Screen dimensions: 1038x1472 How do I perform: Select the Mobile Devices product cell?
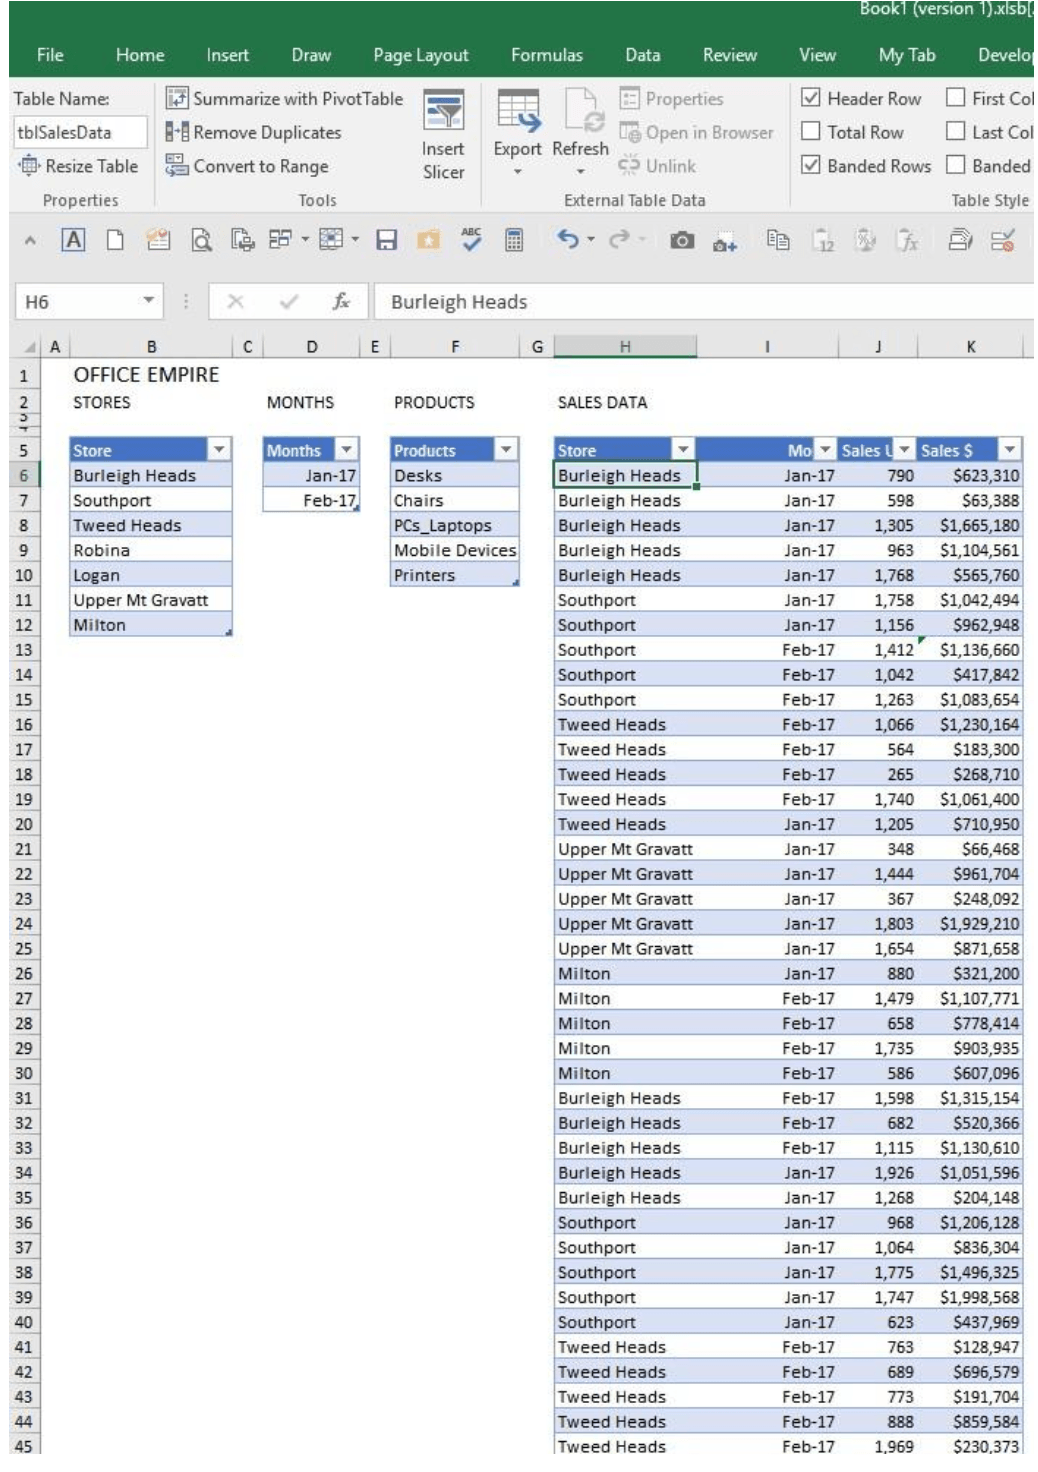click(455, 550)
